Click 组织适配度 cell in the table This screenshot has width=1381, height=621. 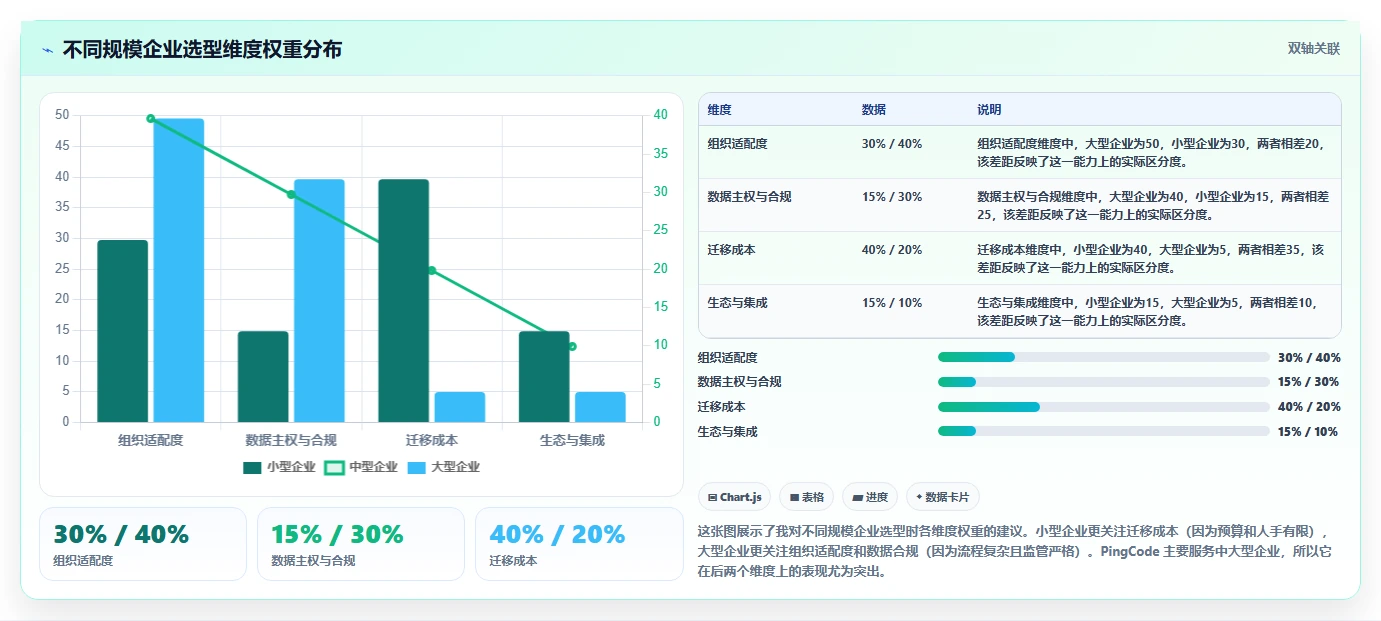737,144
